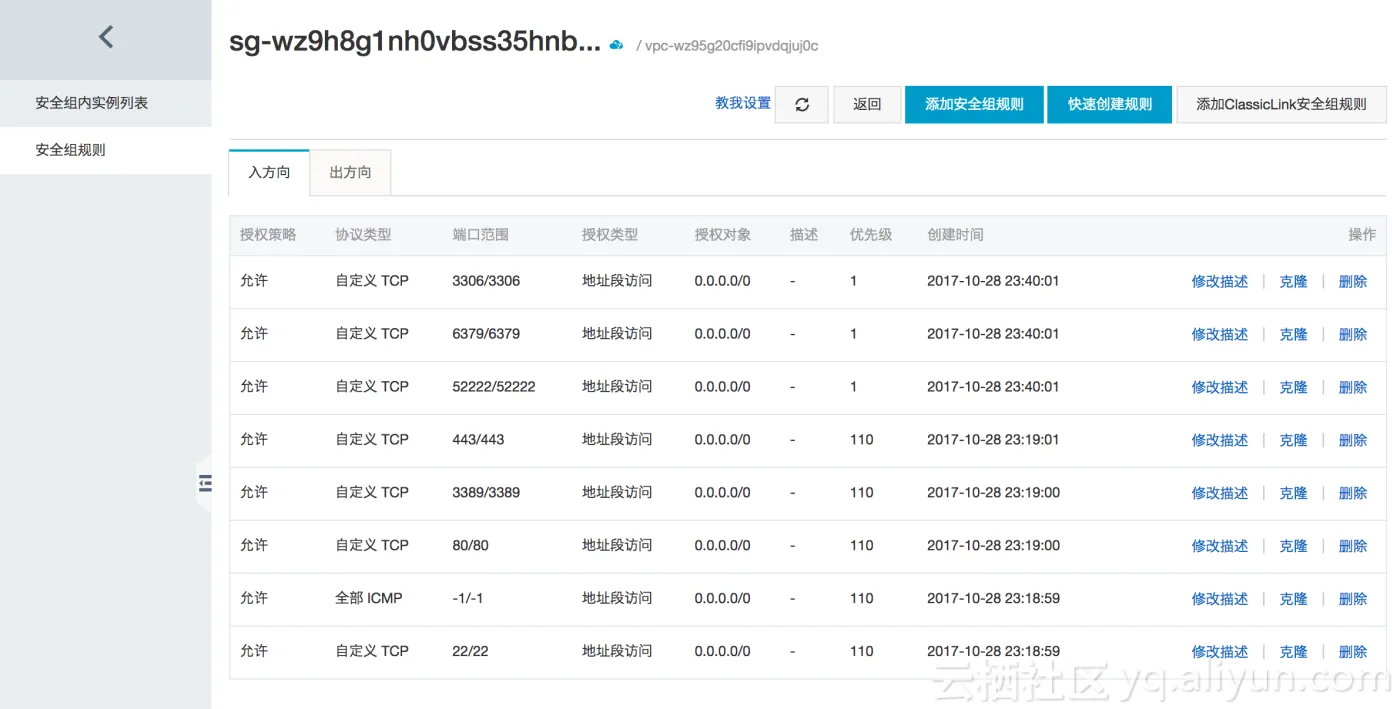The height and width of the screenshot is (709, 1400).
Task: Delete the 443/443 rule
Action: pos(1352,441)
